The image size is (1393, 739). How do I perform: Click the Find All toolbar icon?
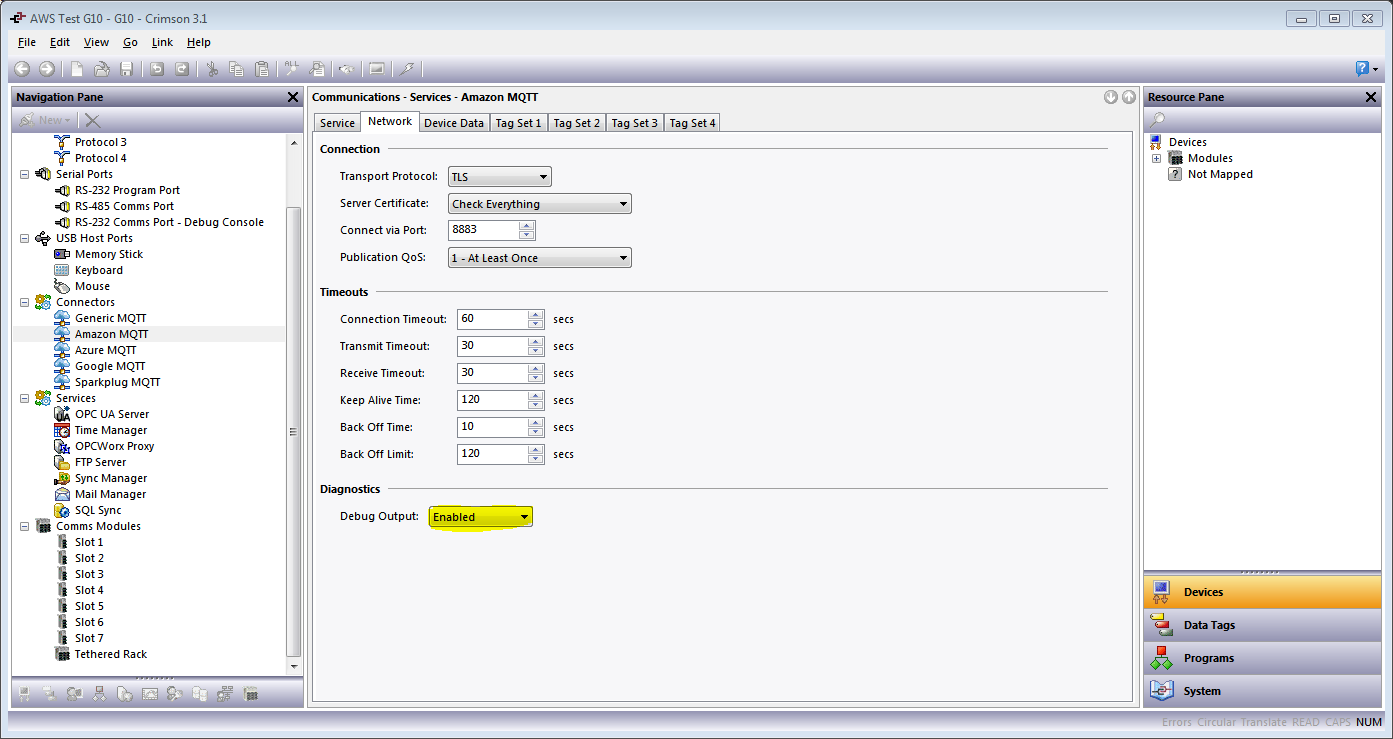coord(292,69)
